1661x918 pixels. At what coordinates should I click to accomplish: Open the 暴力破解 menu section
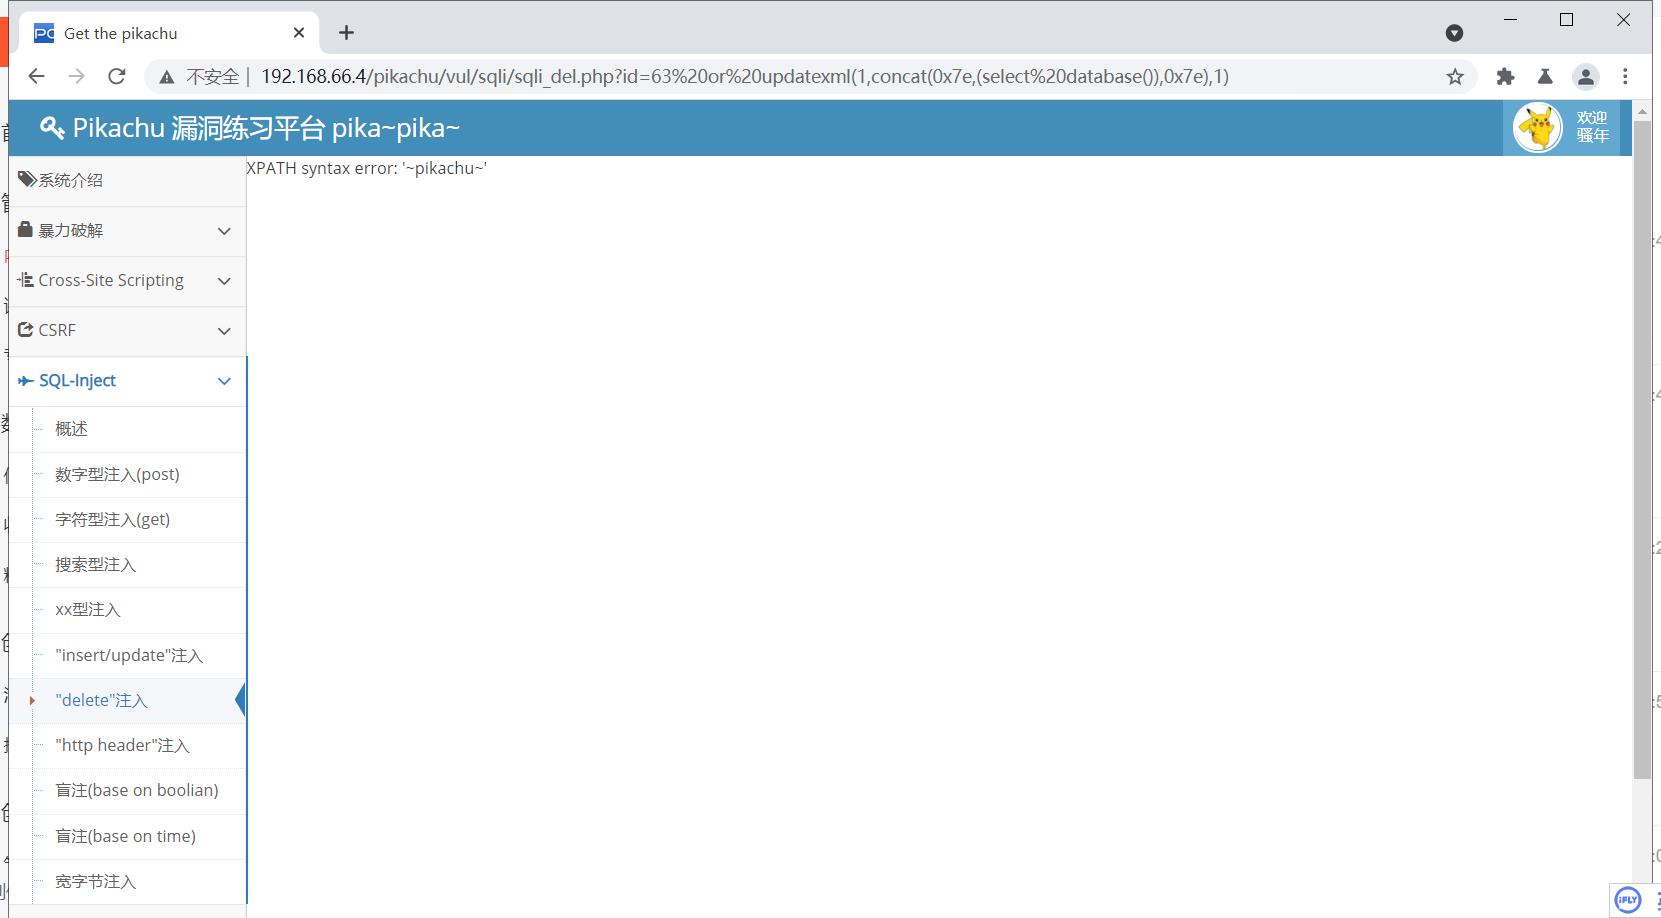pos(127,231)
